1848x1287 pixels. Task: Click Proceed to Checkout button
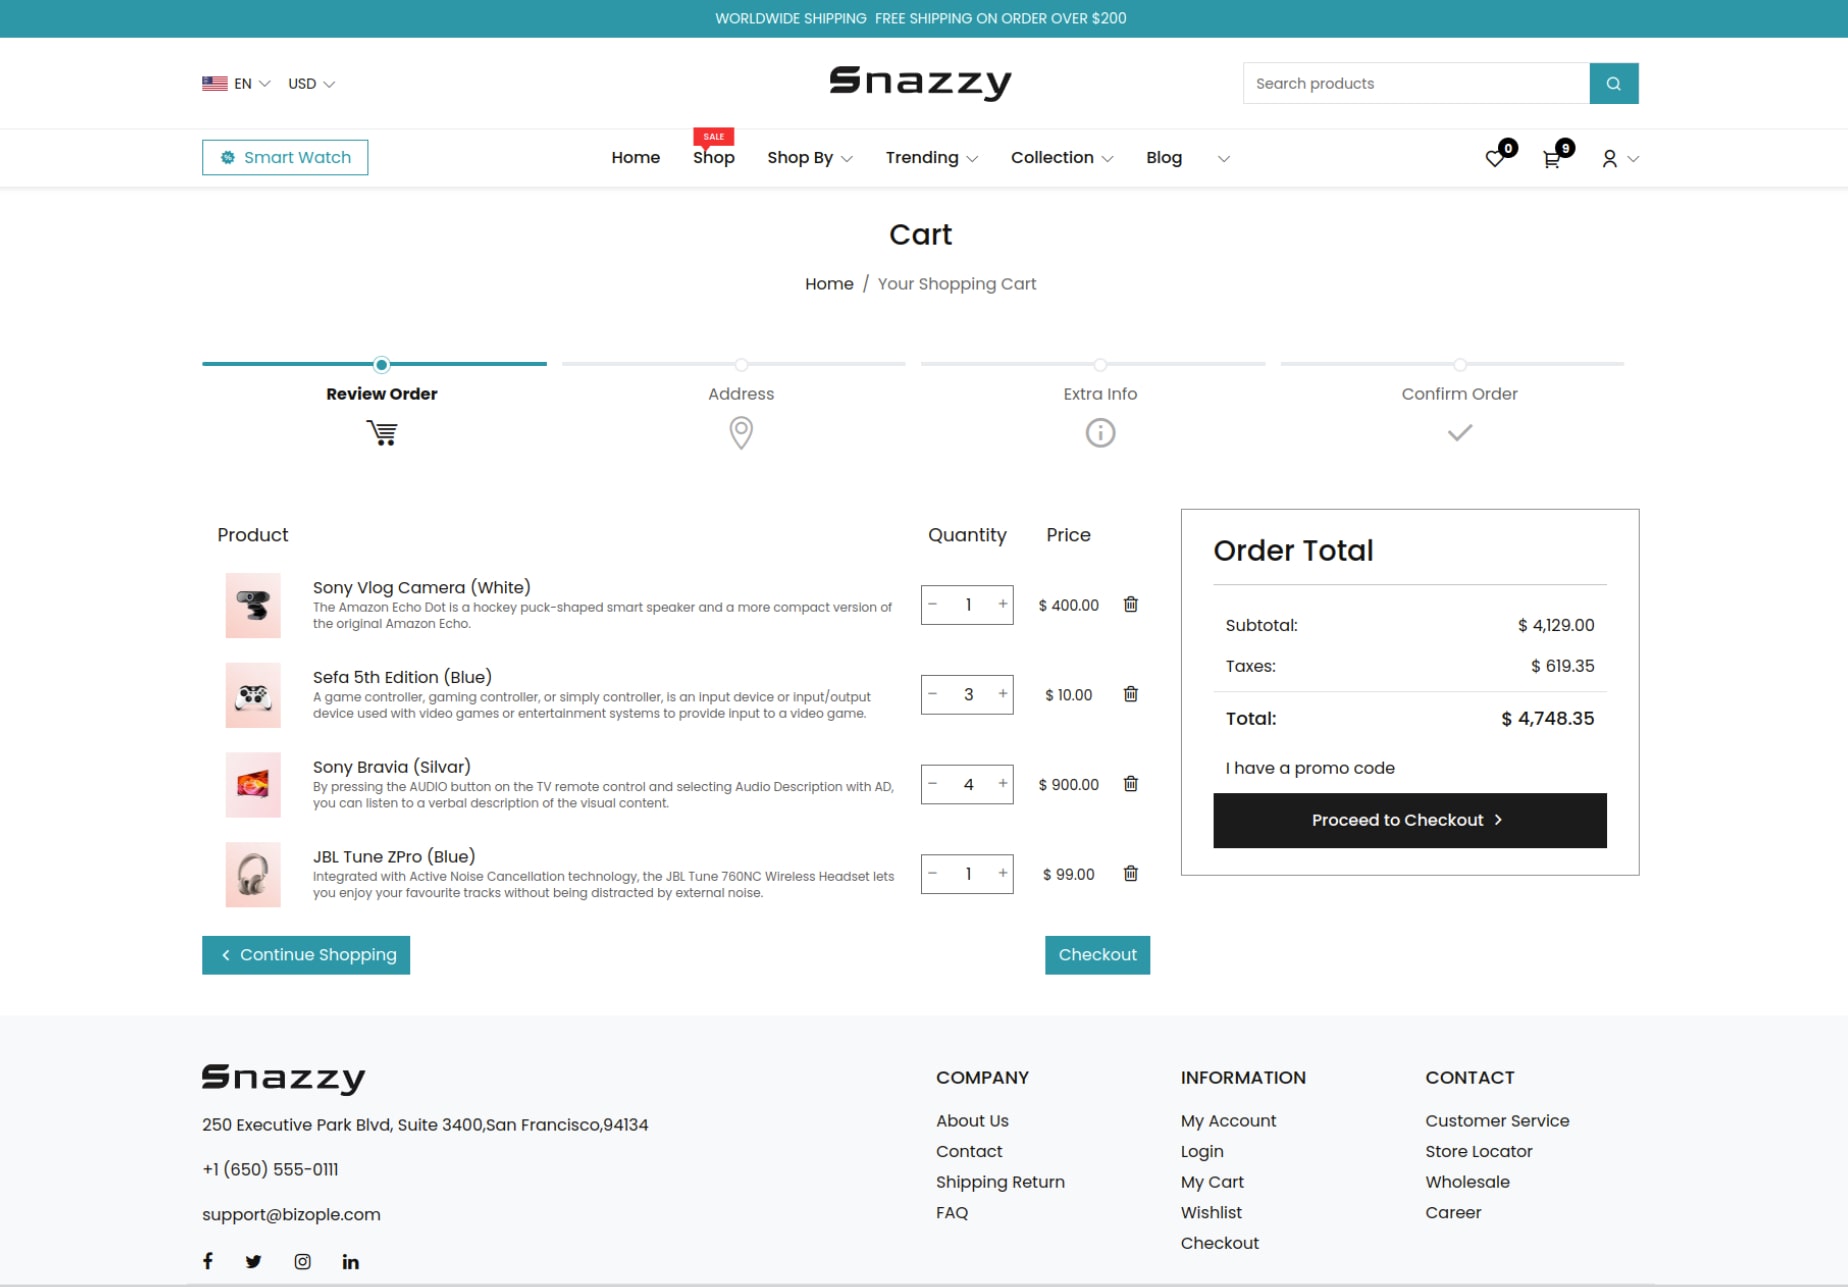(x=1409, y=820)
